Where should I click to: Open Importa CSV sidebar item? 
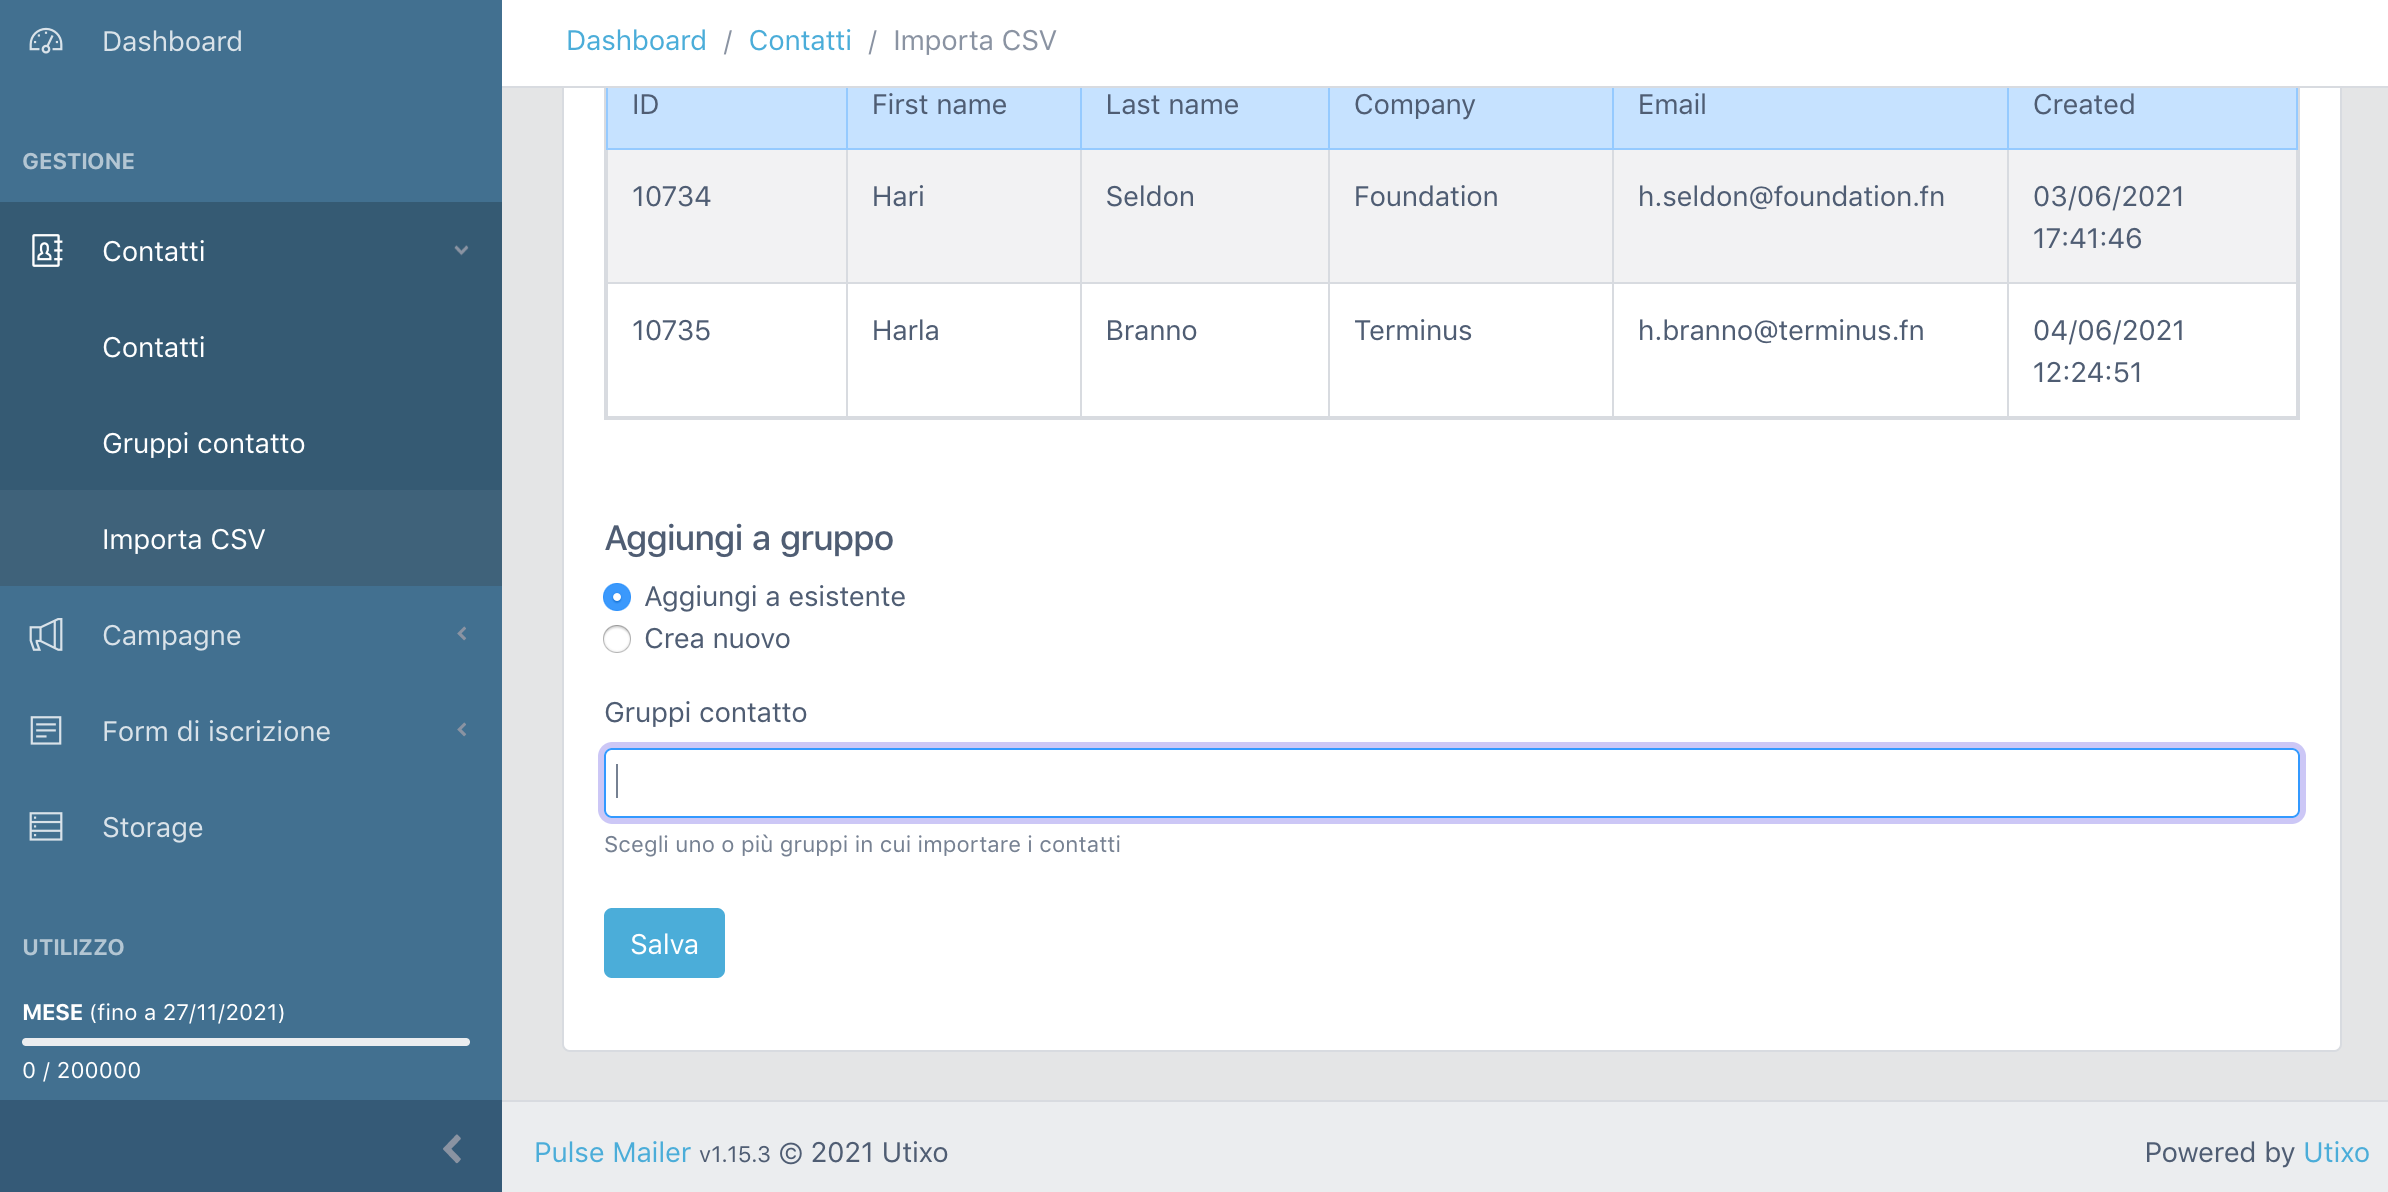pos(183,539)
